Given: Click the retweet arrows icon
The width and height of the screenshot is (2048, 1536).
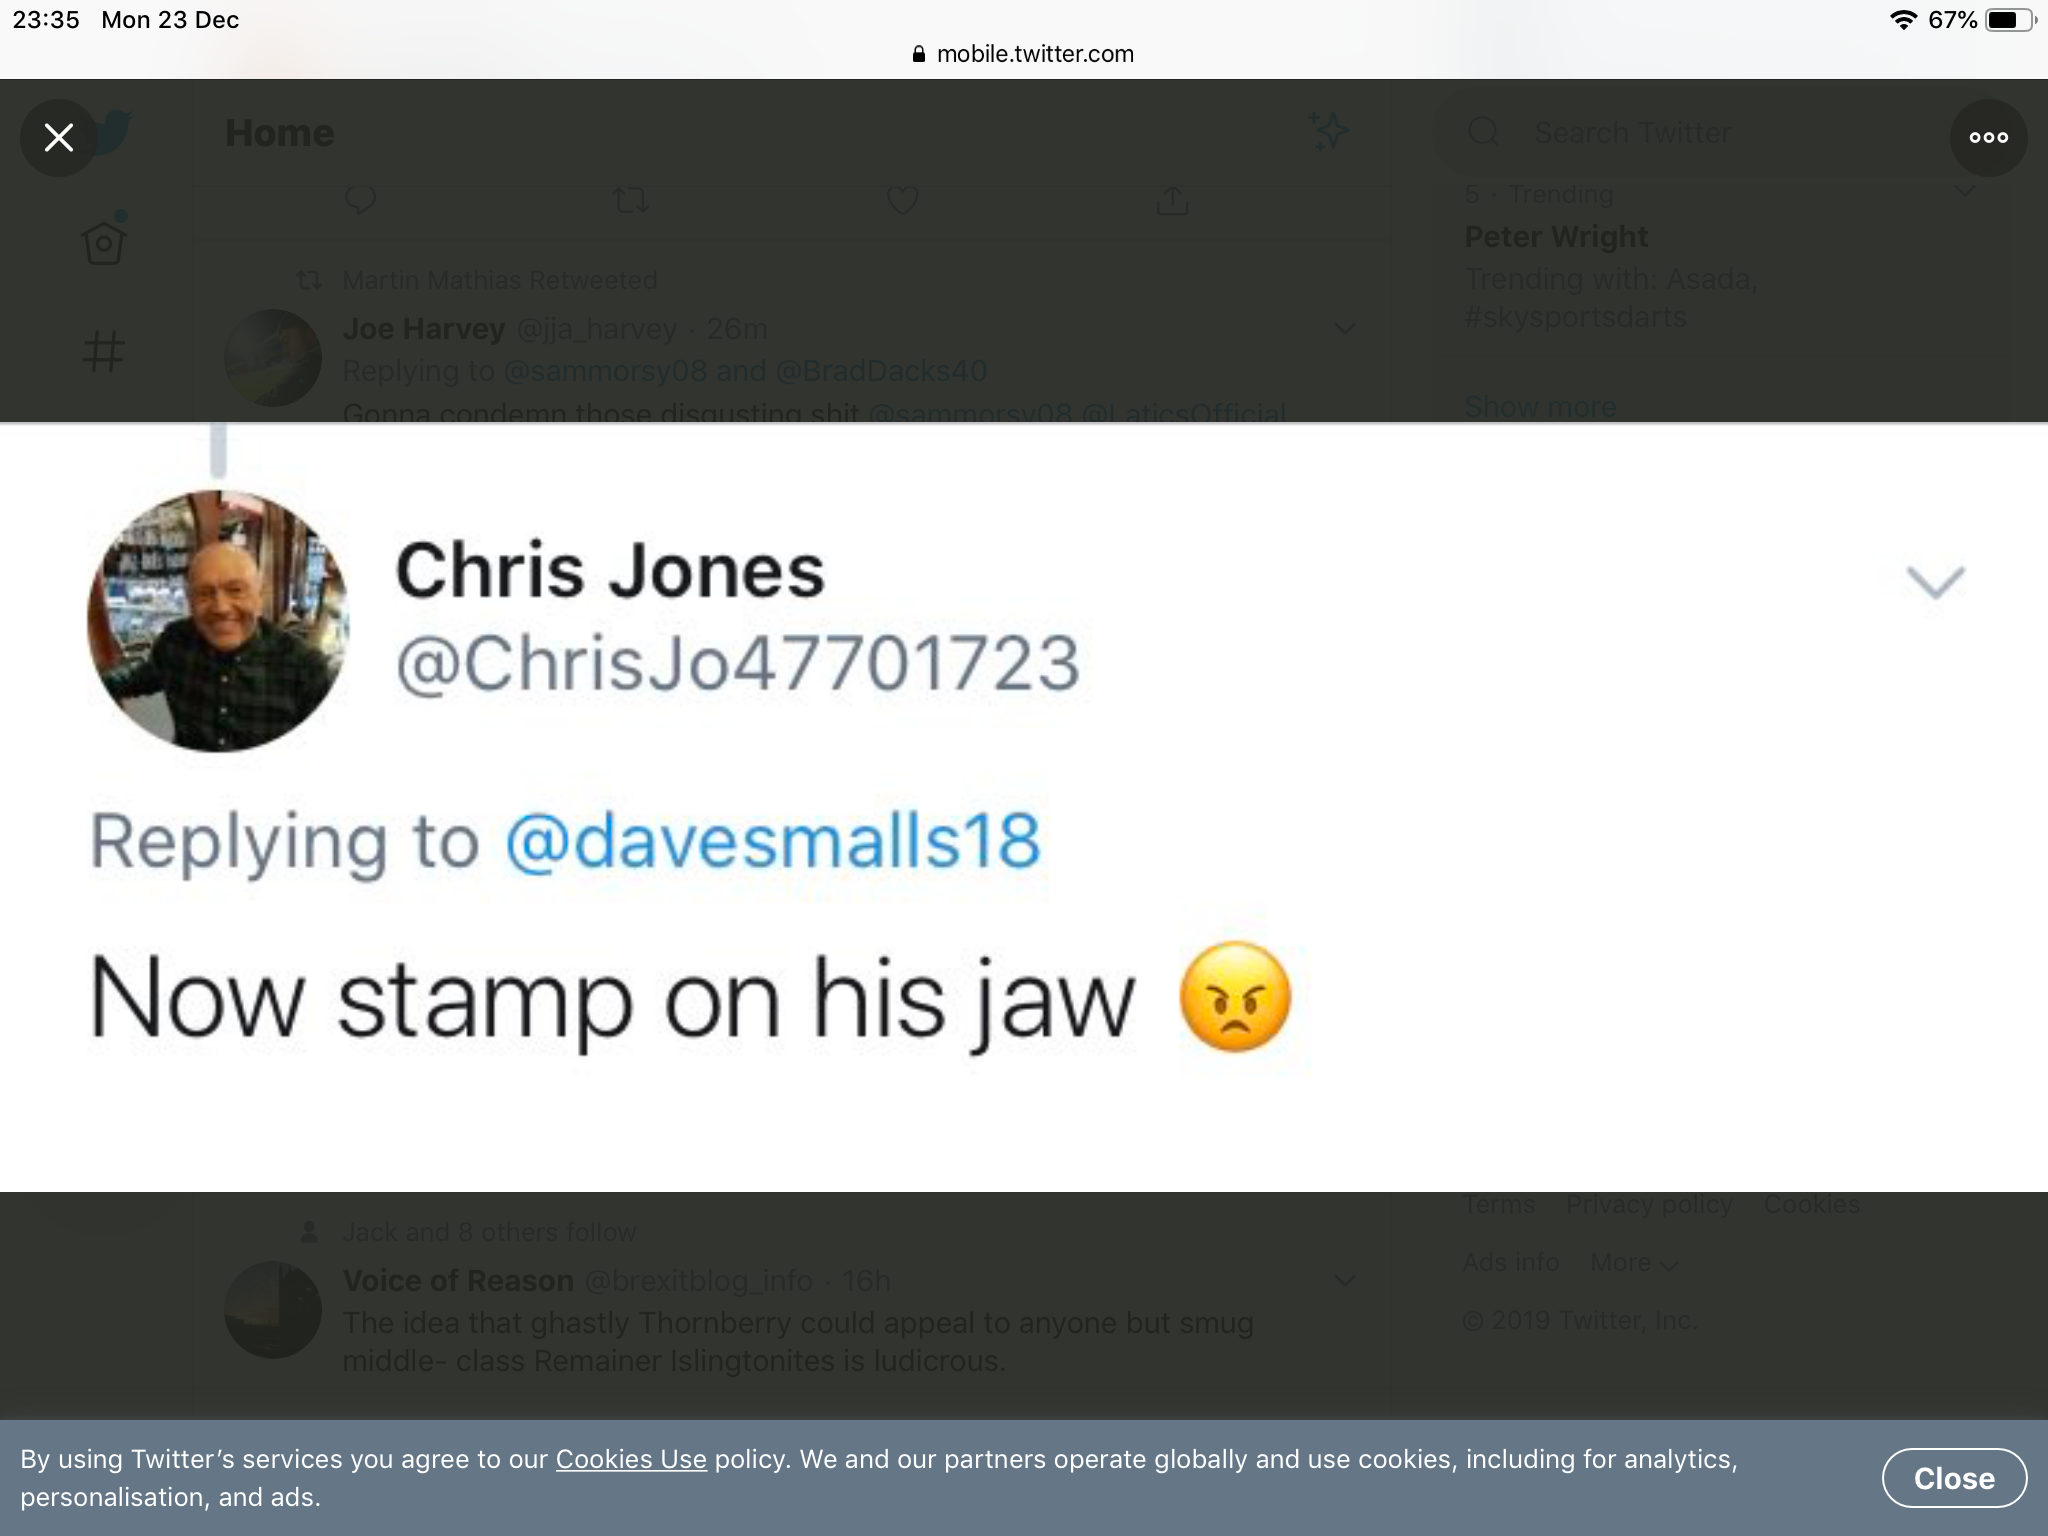Looking at the screenshot, I should (x=631, y=202).
